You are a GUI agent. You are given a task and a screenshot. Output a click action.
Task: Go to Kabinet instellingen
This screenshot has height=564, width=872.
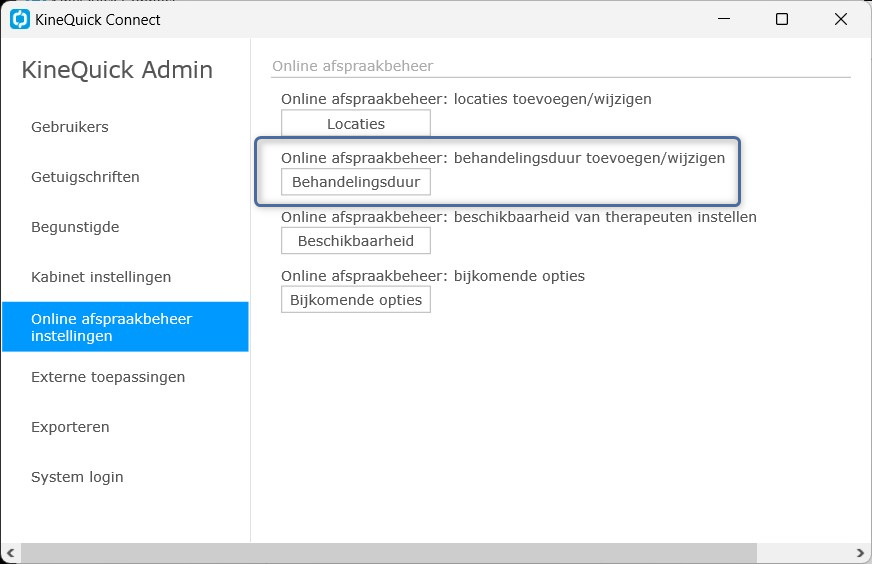[101, 277]
